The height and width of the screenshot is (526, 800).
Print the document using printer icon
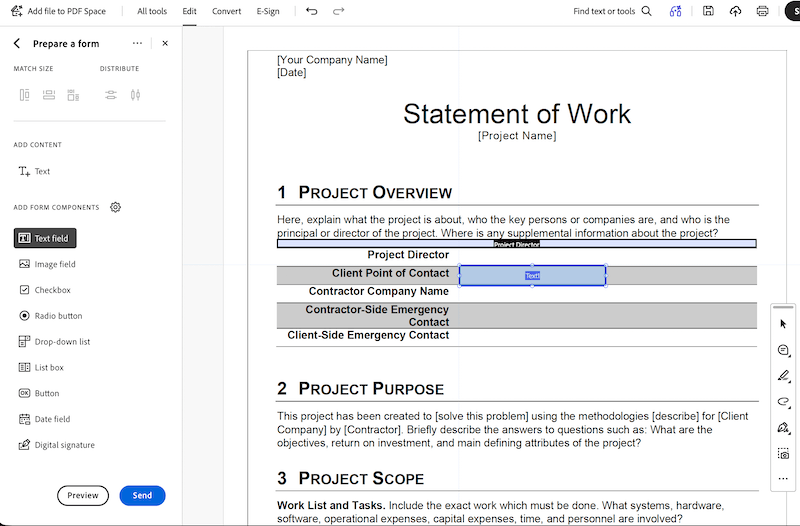(x=762, y=11)
